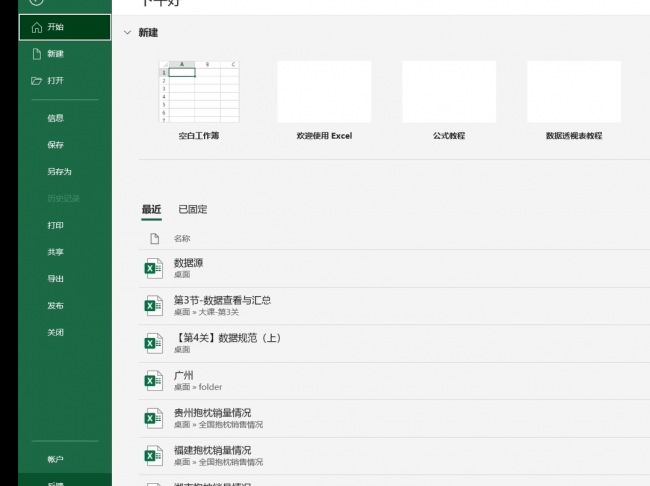Screen dimensions: 650x486
Task: Switch to the 已固定 tab
Action: tap(193, 209)
